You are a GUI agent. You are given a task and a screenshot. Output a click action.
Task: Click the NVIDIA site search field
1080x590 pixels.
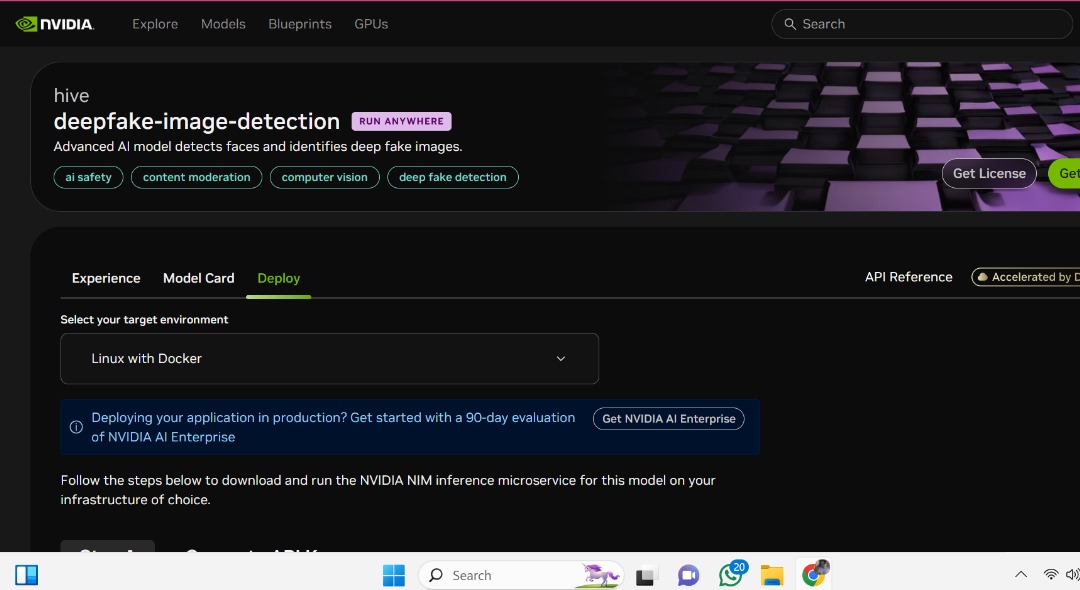pos(923,24)
